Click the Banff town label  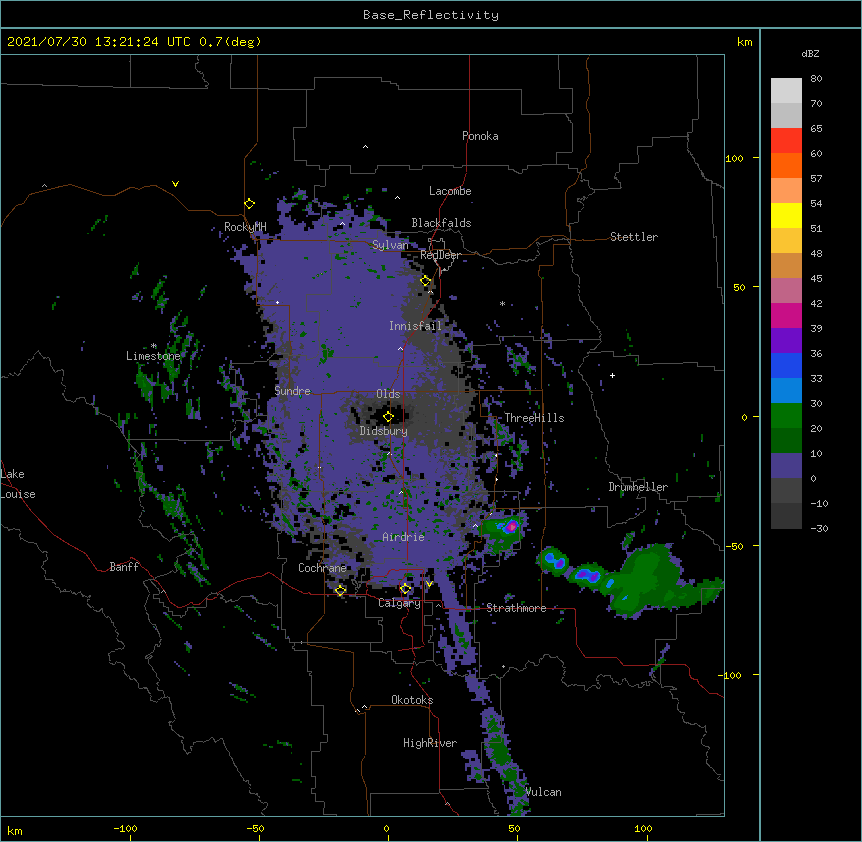point(124,567)
